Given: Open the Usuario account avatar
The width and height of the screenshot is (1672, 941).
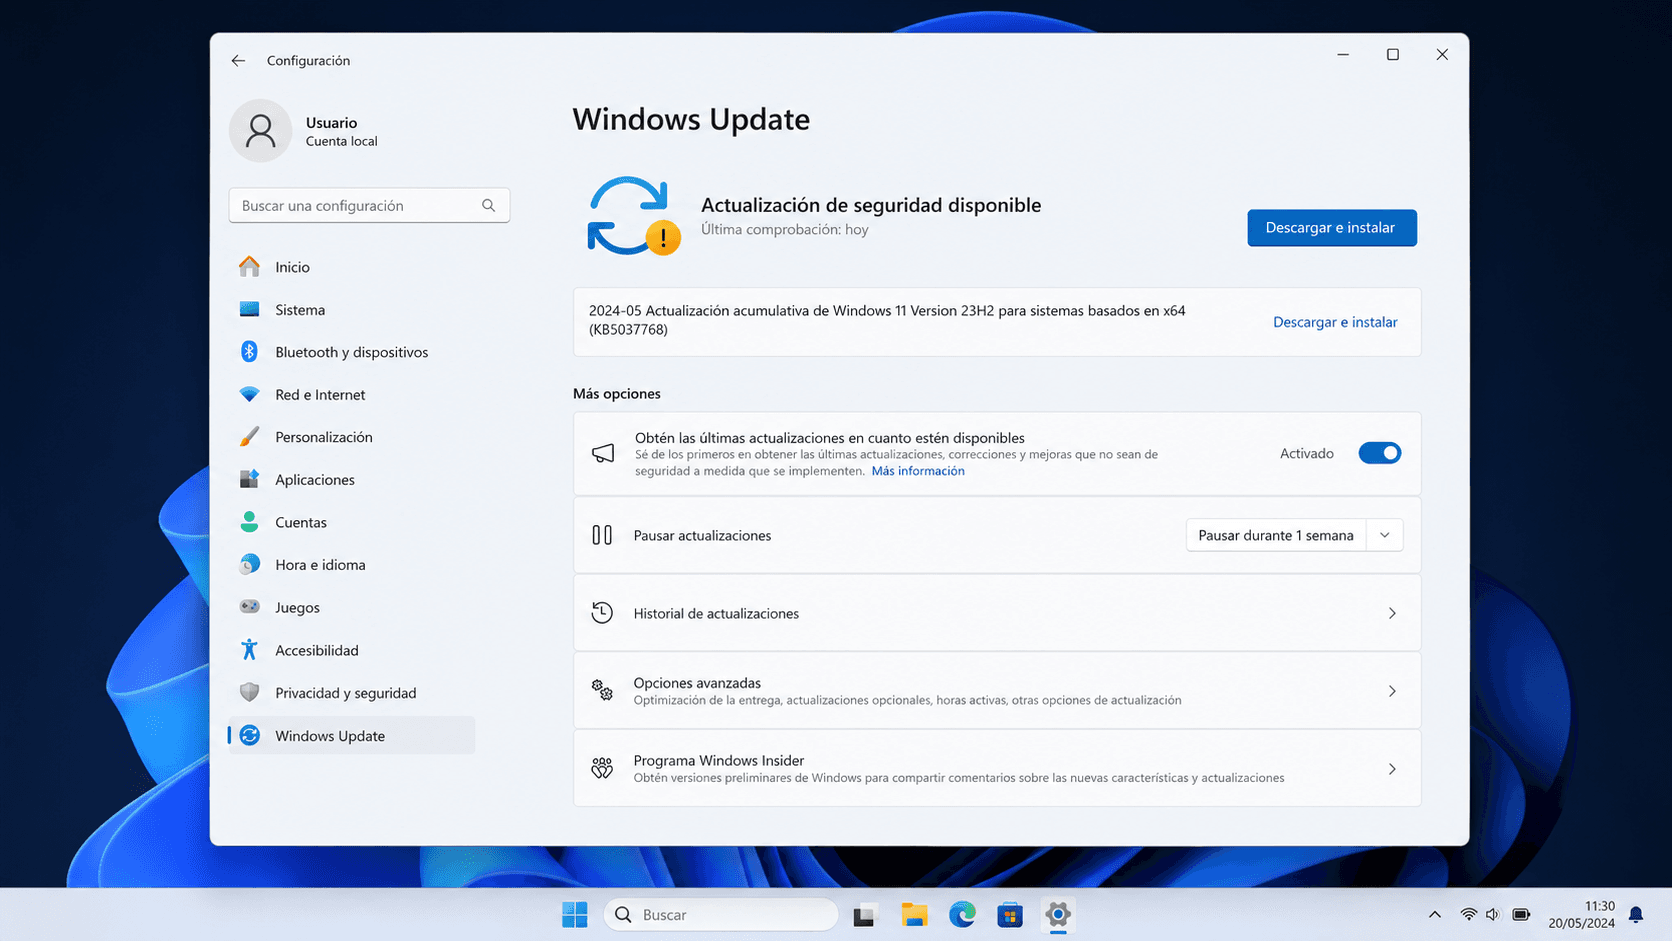Looking at the screenshot, I should tap(260, 130).
